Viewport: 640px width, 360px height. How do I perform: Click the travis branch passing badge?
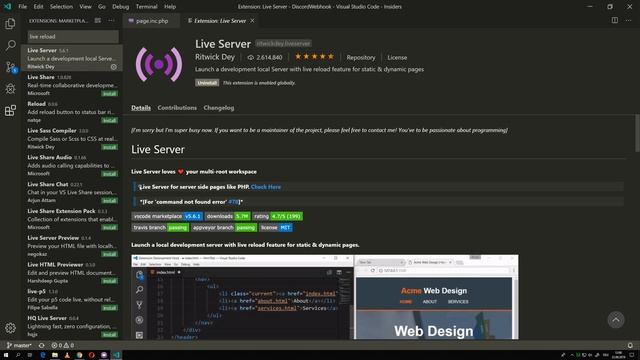coord(160,228)
